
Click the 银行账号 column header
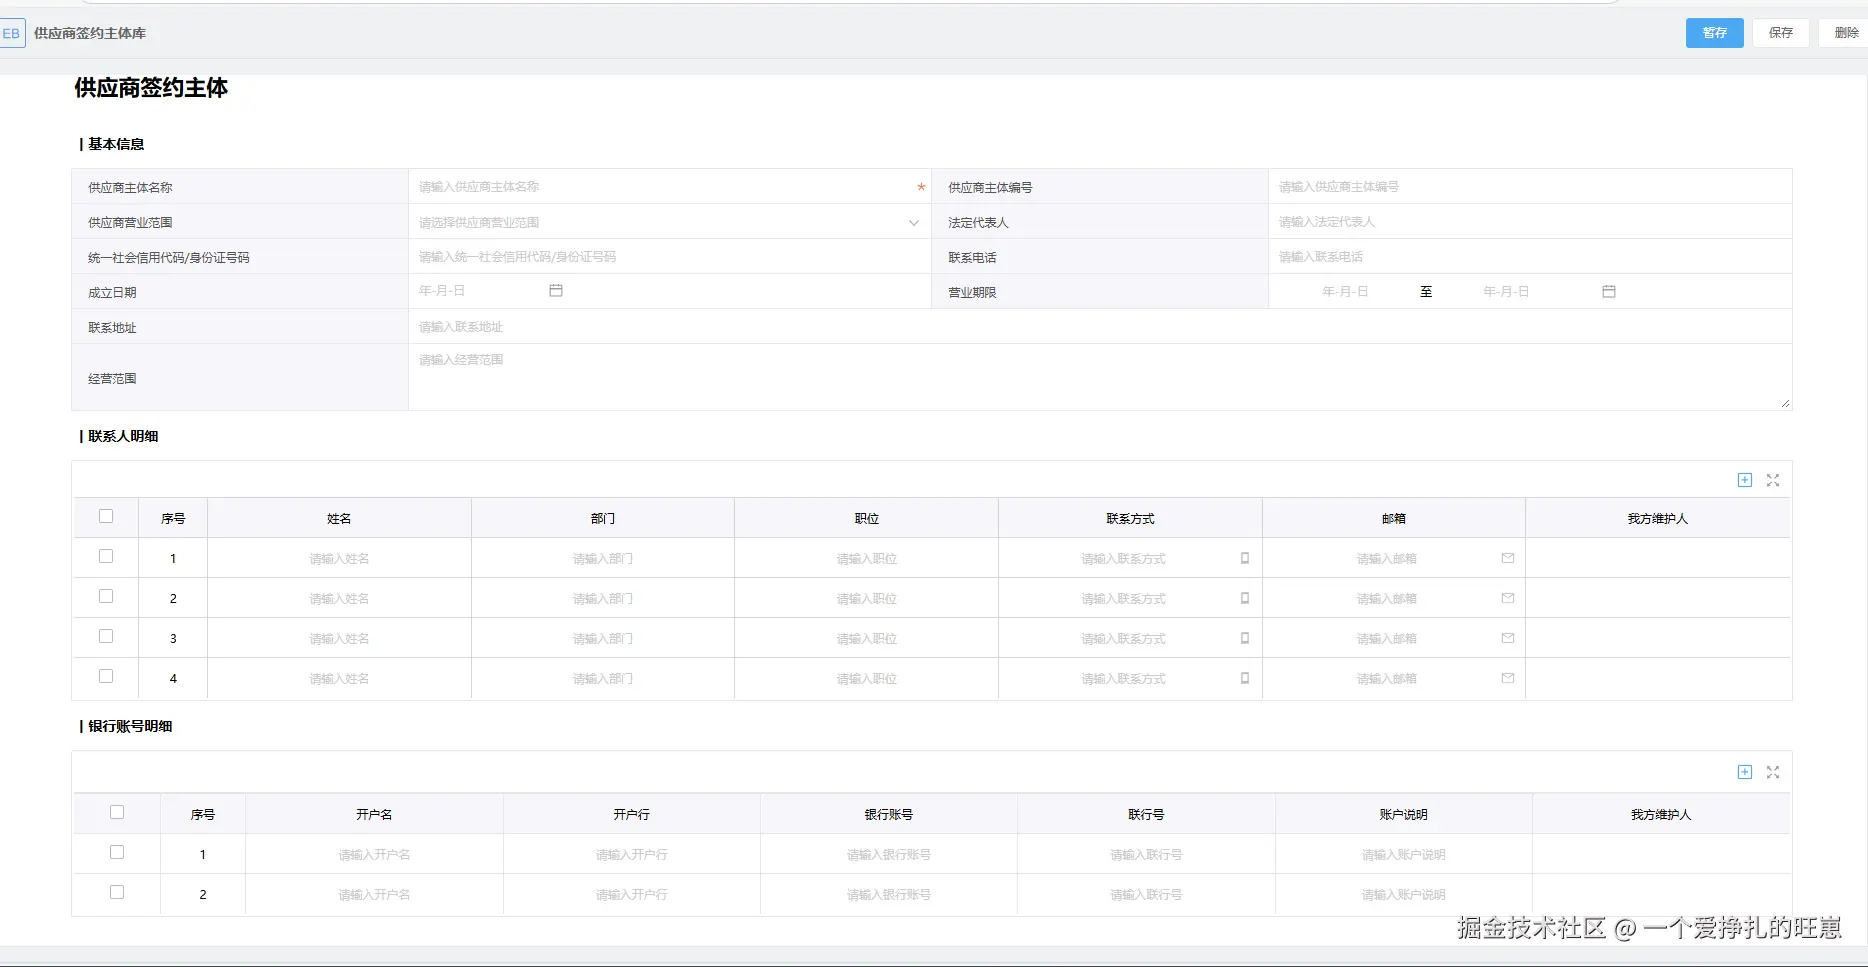point(889,815)
